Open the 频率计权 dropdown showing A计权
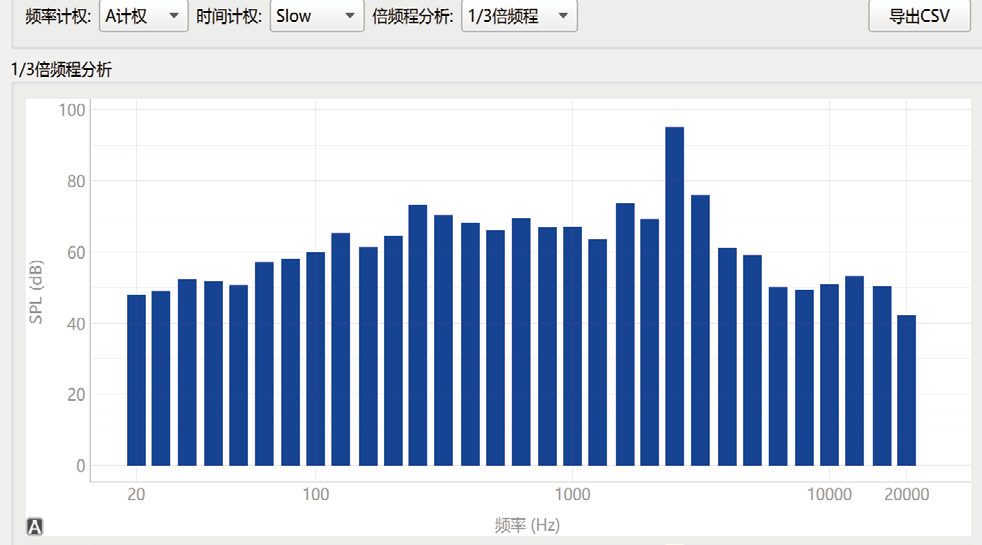 point(144,16)
